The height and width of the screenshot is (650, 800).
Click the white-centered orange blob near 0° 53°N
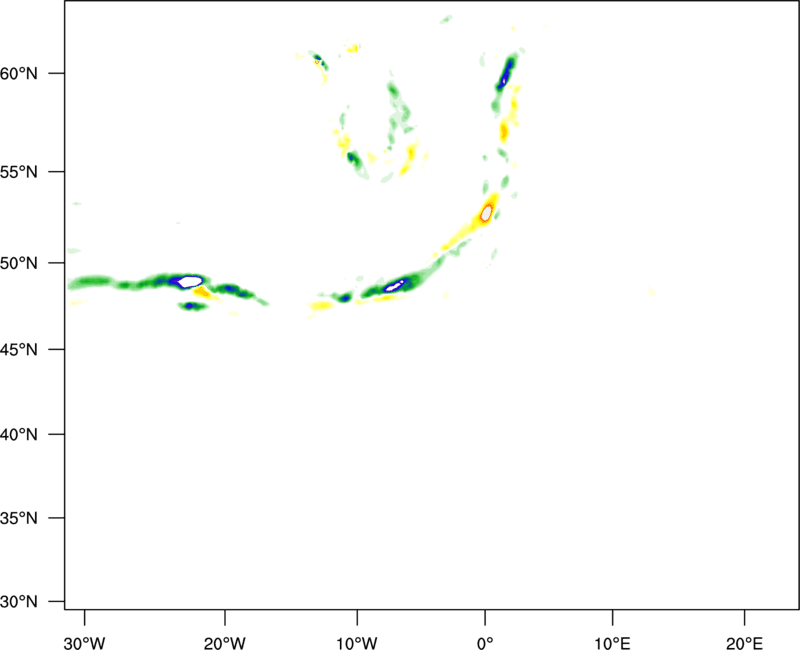tap(486, 212)
